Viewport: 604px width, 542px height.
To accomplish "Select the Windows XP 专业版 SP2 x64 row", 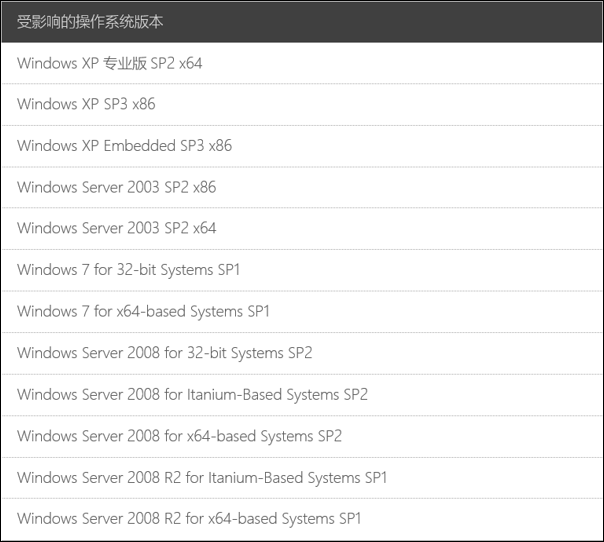I will [302, 63].
